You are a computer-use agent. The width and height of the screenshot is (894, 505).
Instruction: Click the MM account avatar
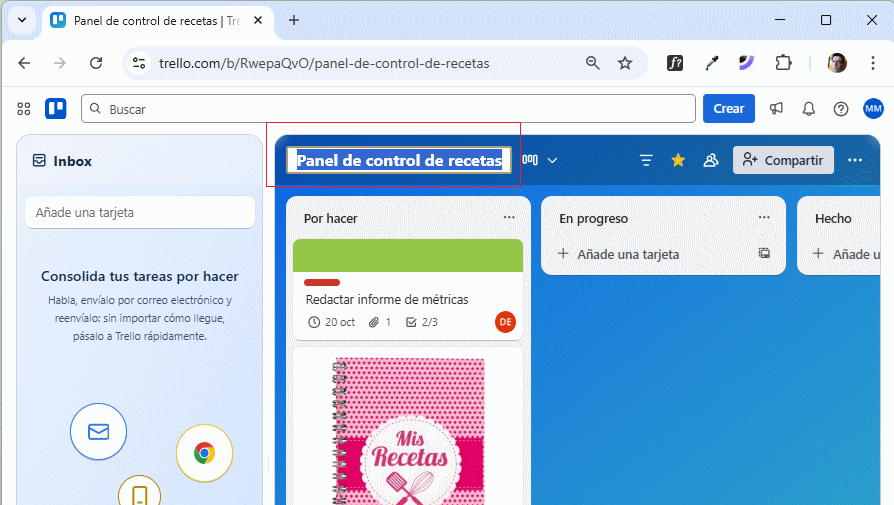pos(873,109)
